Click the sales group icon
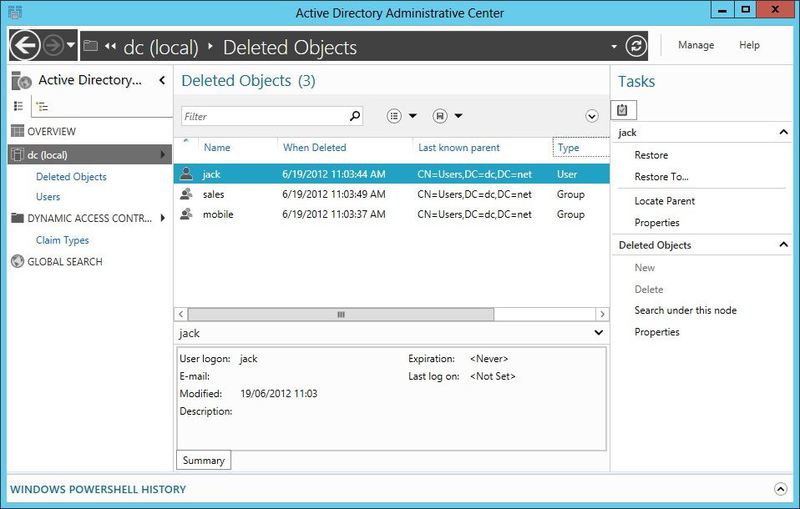800x509 pixels. point(186,194)
